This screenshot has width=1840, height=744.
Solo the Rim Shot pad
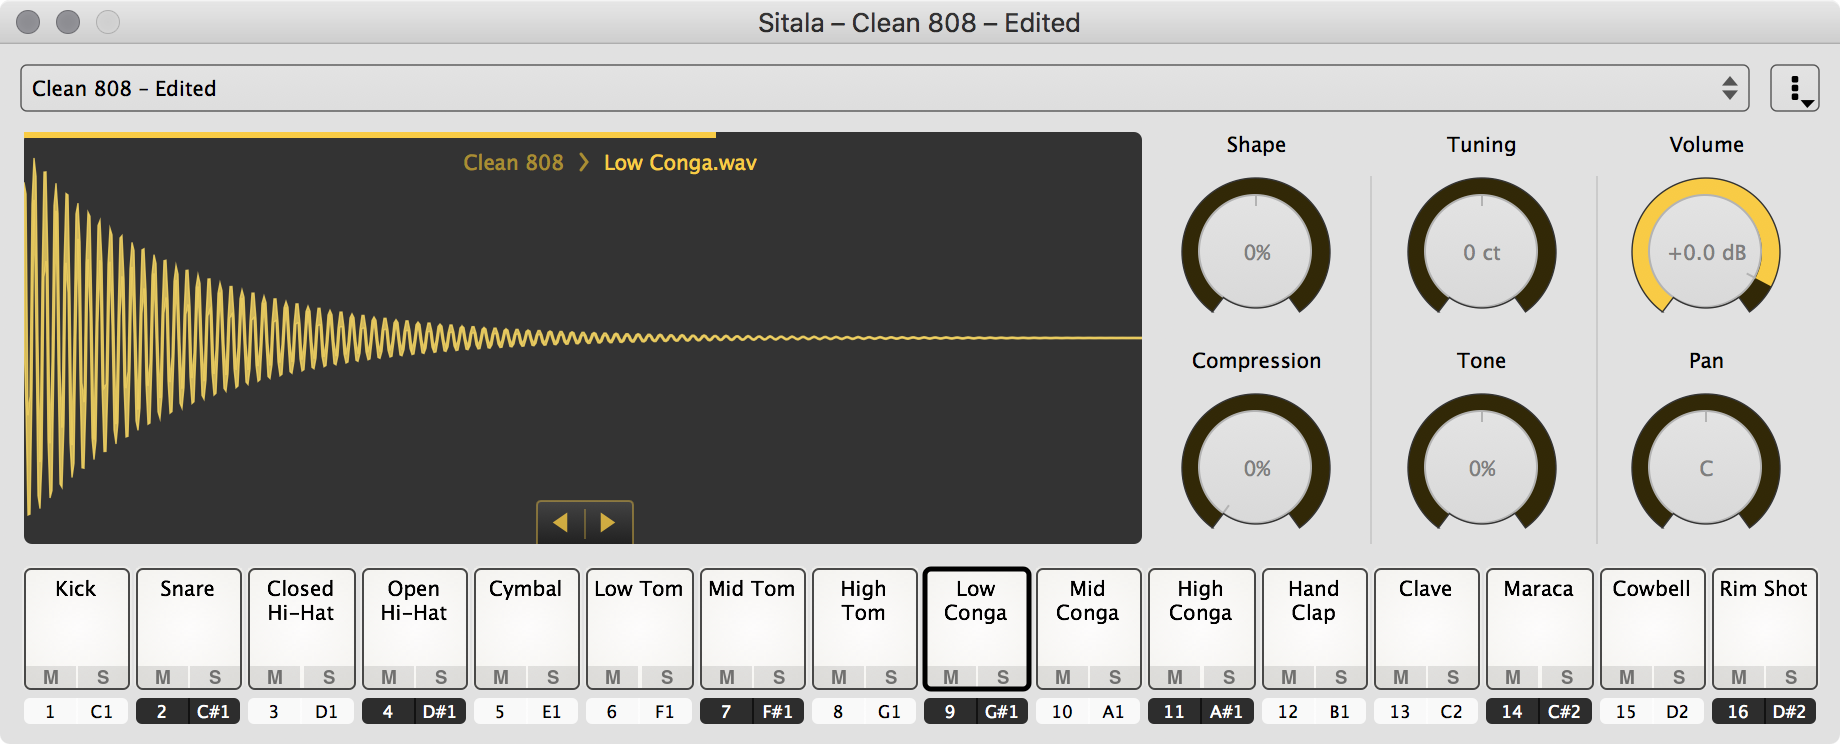coord(1791,677)
